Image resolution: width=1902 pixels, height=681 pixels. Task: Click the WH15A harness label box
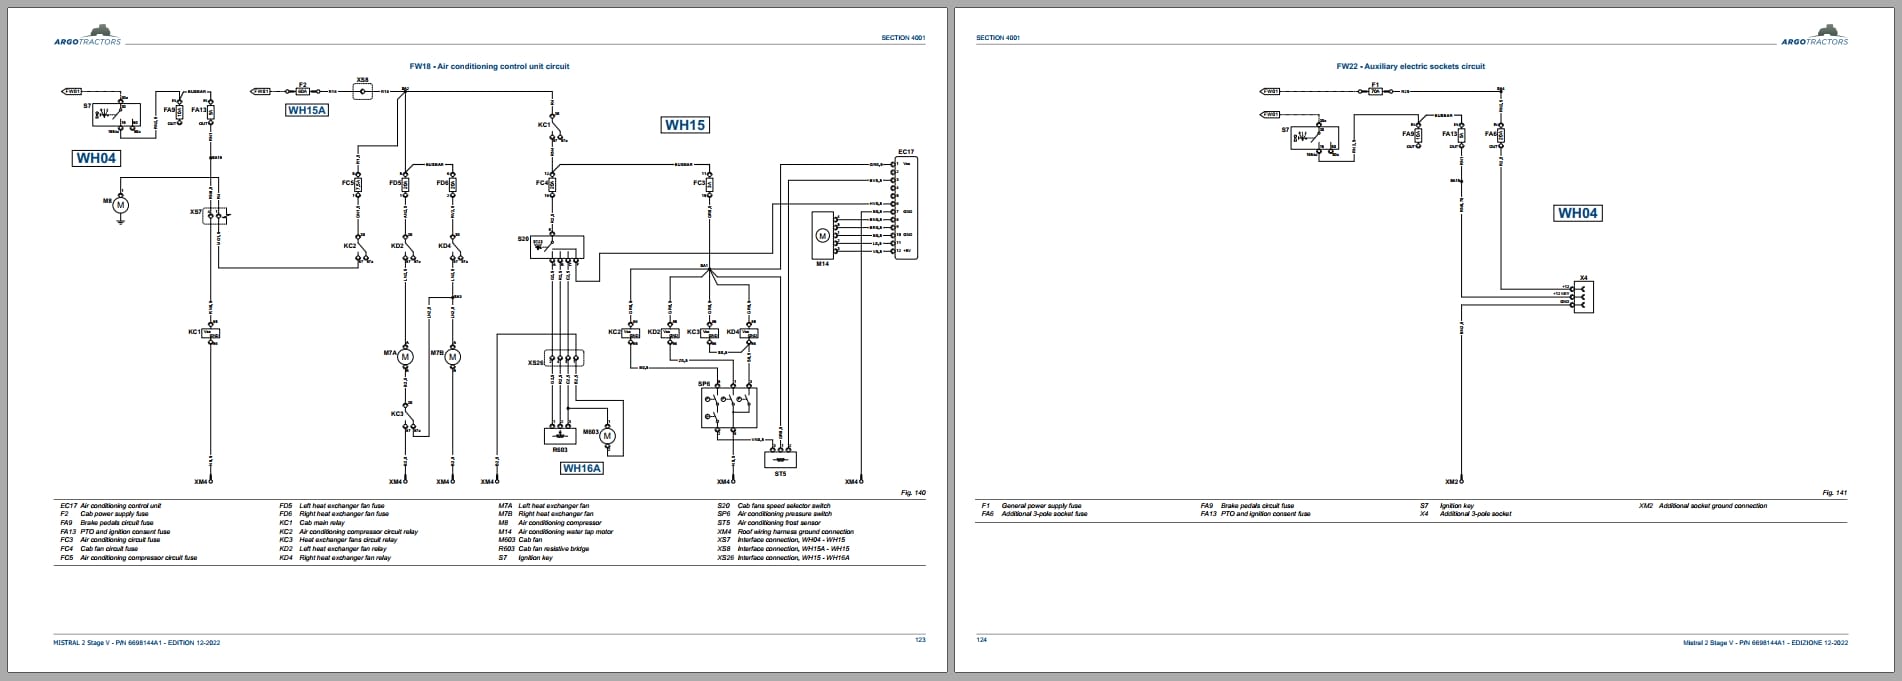[x=307, y=110]
